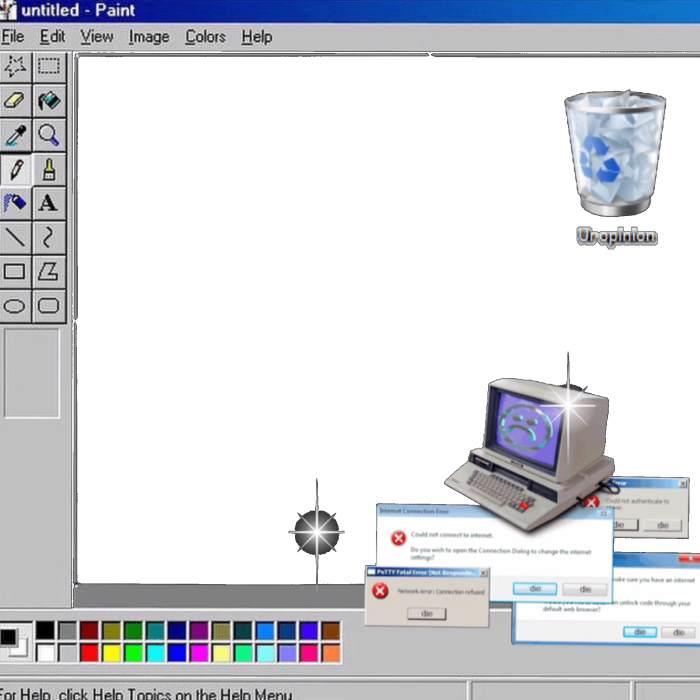
Task: Click the foreground/background color indicator box
Action: [16, 642]
